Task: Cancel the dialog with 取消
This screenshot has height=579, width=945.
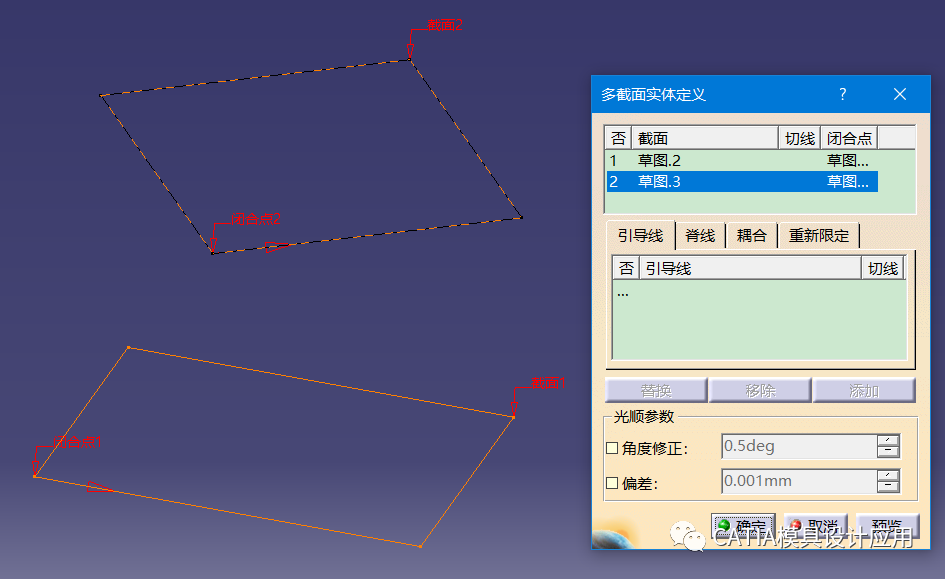Action: 816,526
